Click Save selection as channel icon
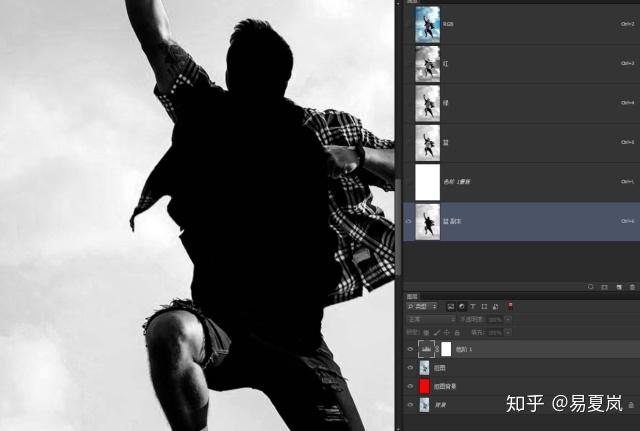Screen dimensions: 640x431 click(x=604, y=287)
